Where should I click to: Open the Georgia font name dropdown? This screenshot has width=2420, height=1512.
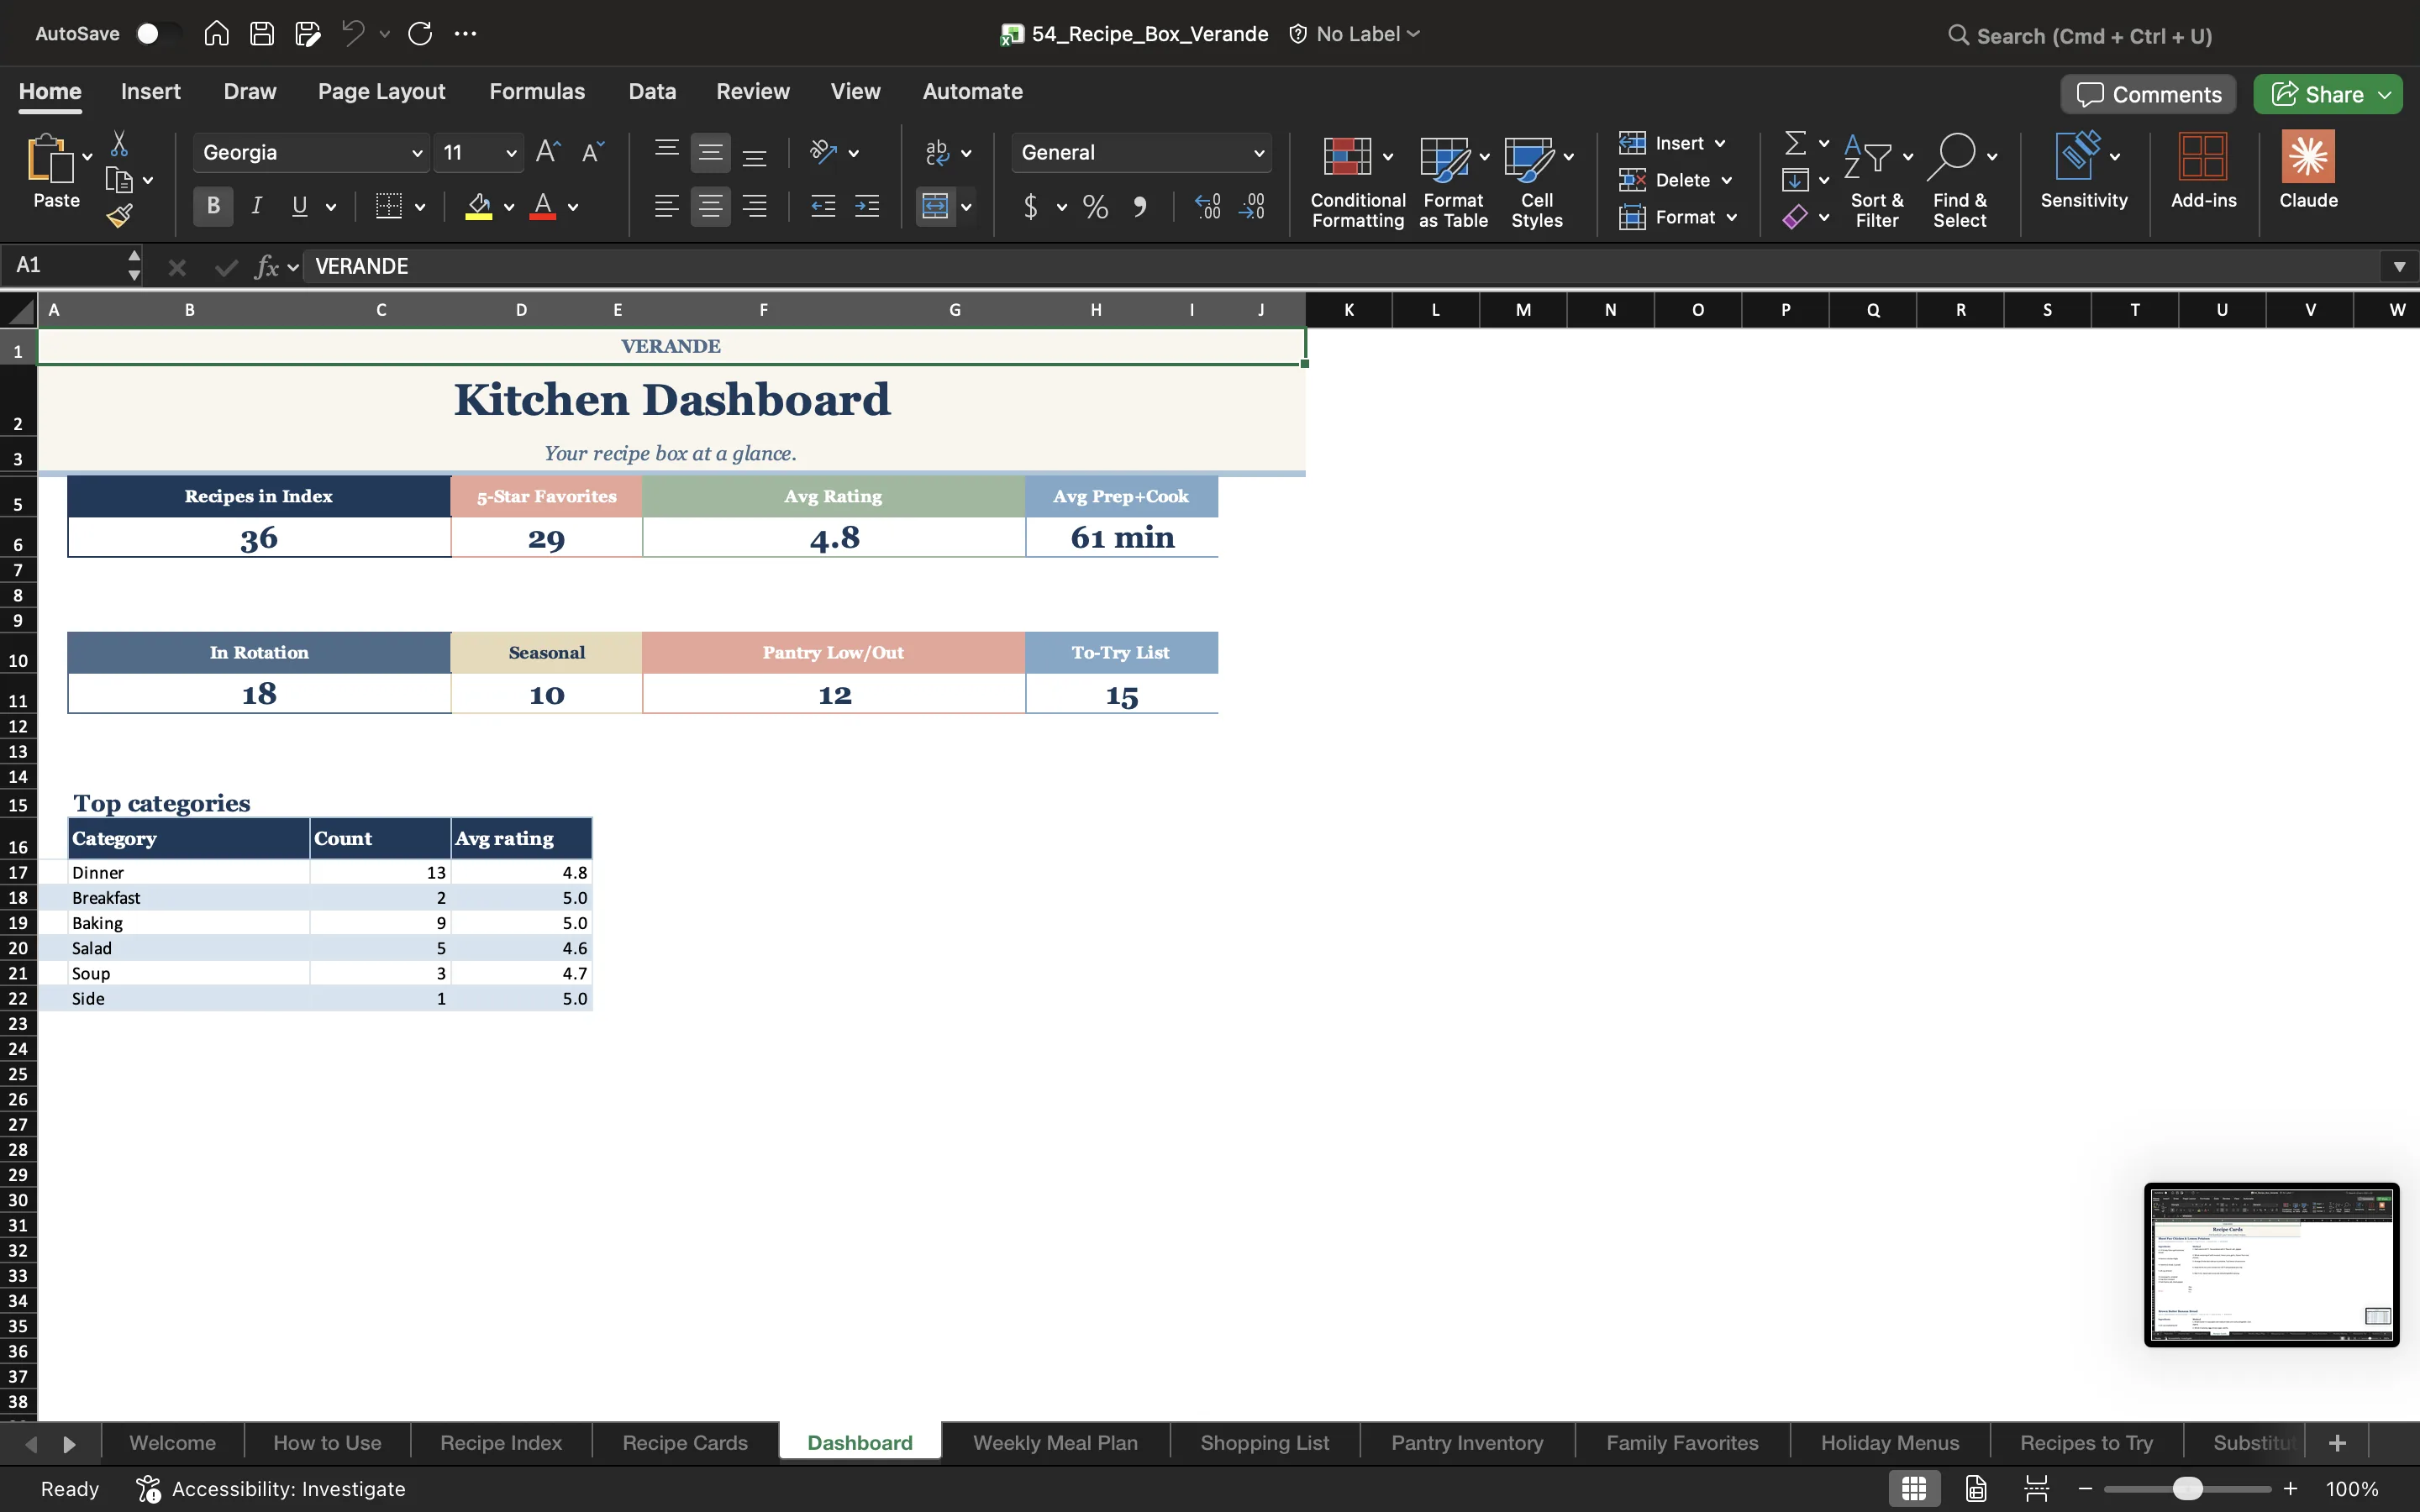[x=417, y=153]
